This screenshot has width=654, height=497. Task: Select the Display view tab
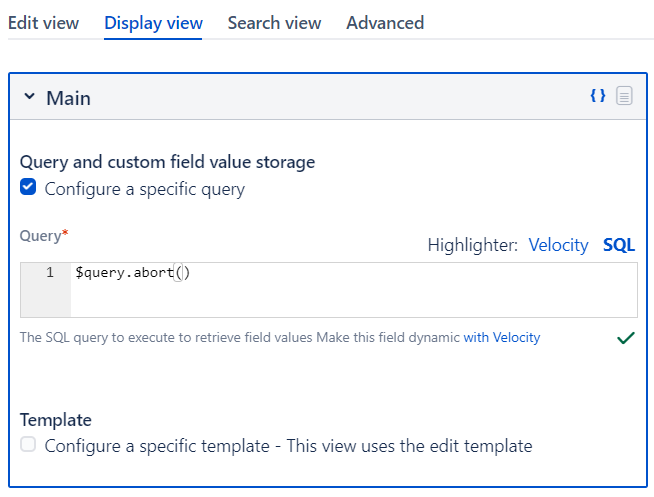pos(153,23)
